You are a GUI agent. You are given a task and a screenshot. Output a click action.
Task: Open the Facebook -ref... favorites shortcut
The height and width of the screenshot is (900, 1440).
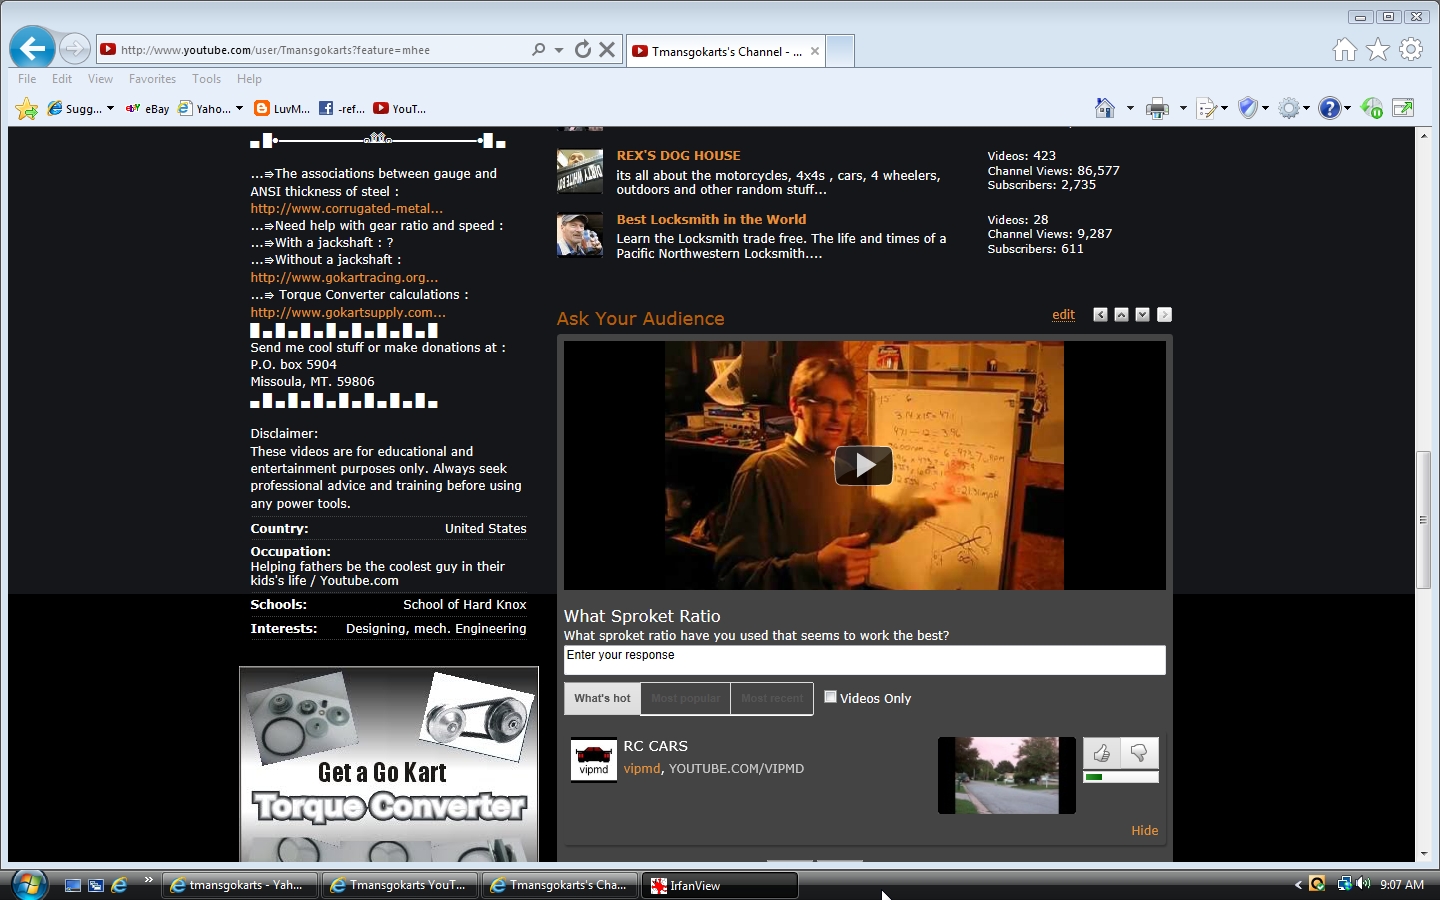click(341, 109)
